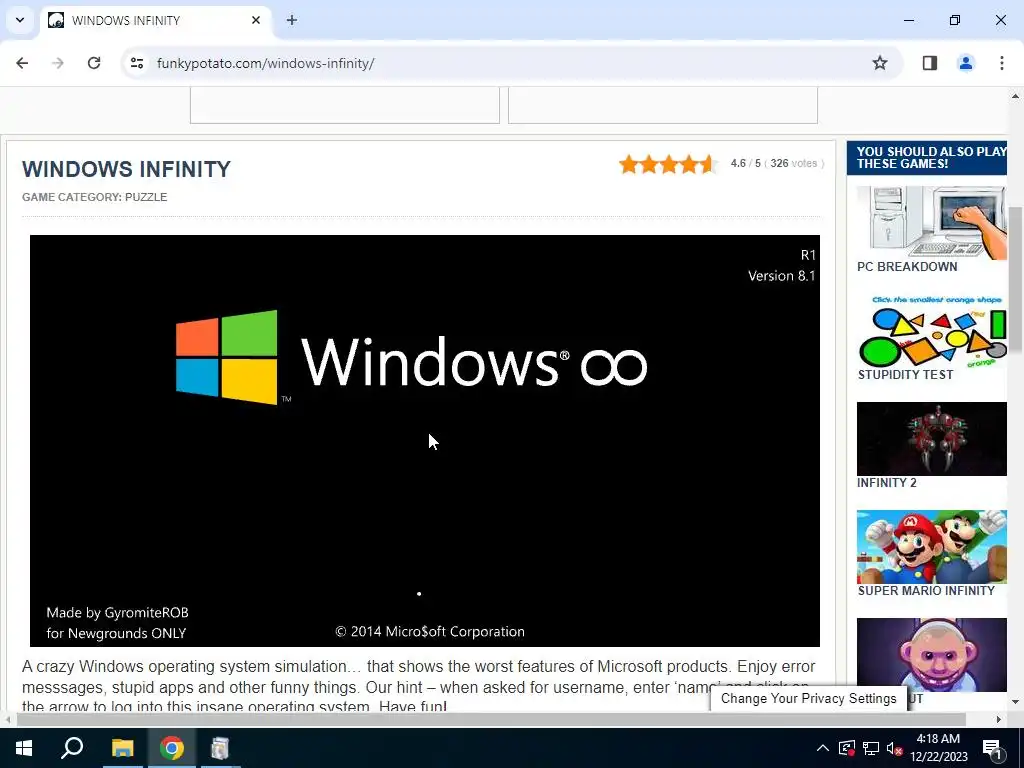Open the notification center icon
1024x768 pixels.
point(992,748)
